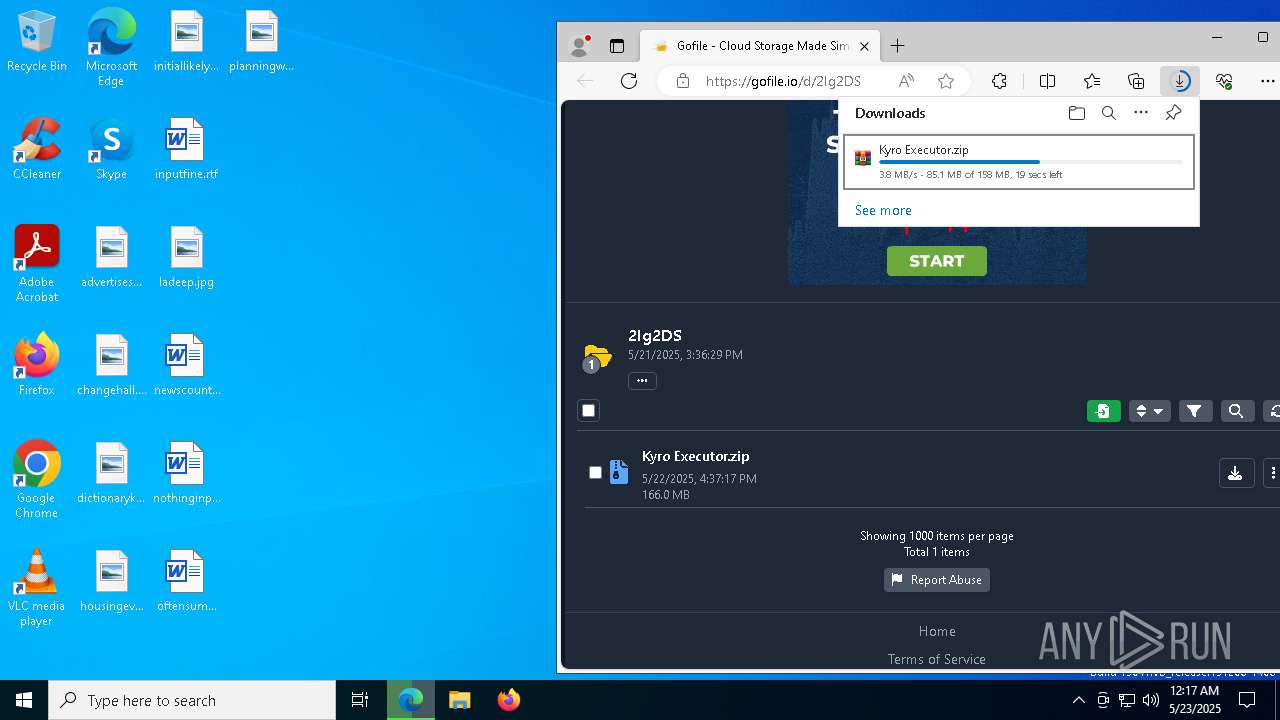
Task: Click the volume icon in system tray
Action: (1151, 700)
